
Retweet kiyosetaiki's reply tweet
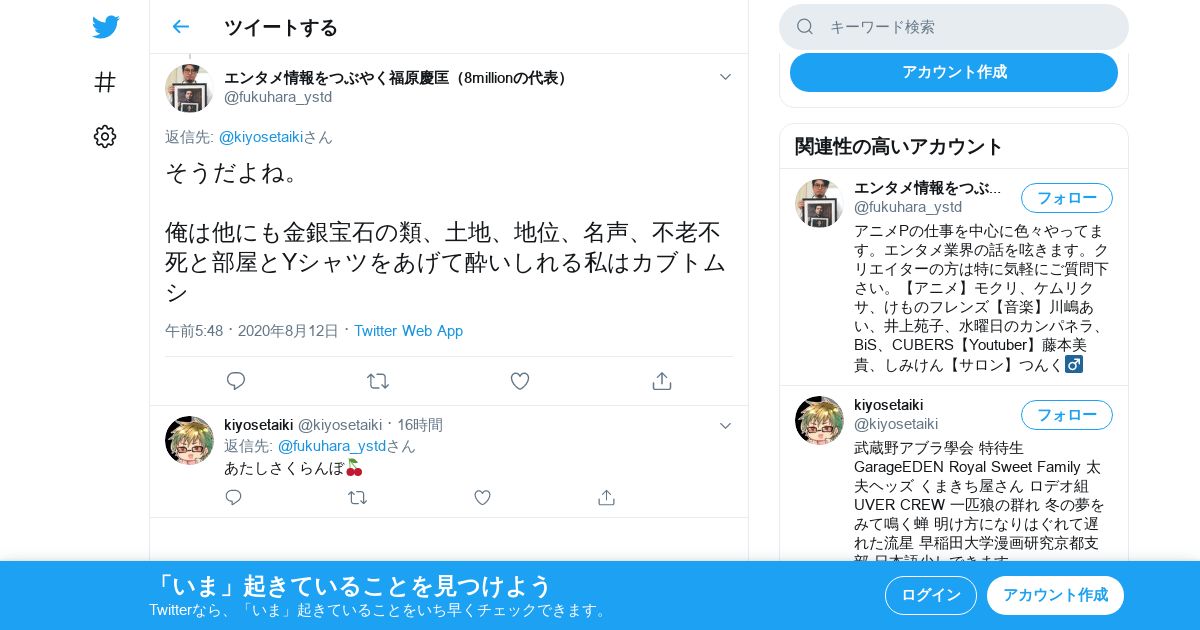coord(357,497)
